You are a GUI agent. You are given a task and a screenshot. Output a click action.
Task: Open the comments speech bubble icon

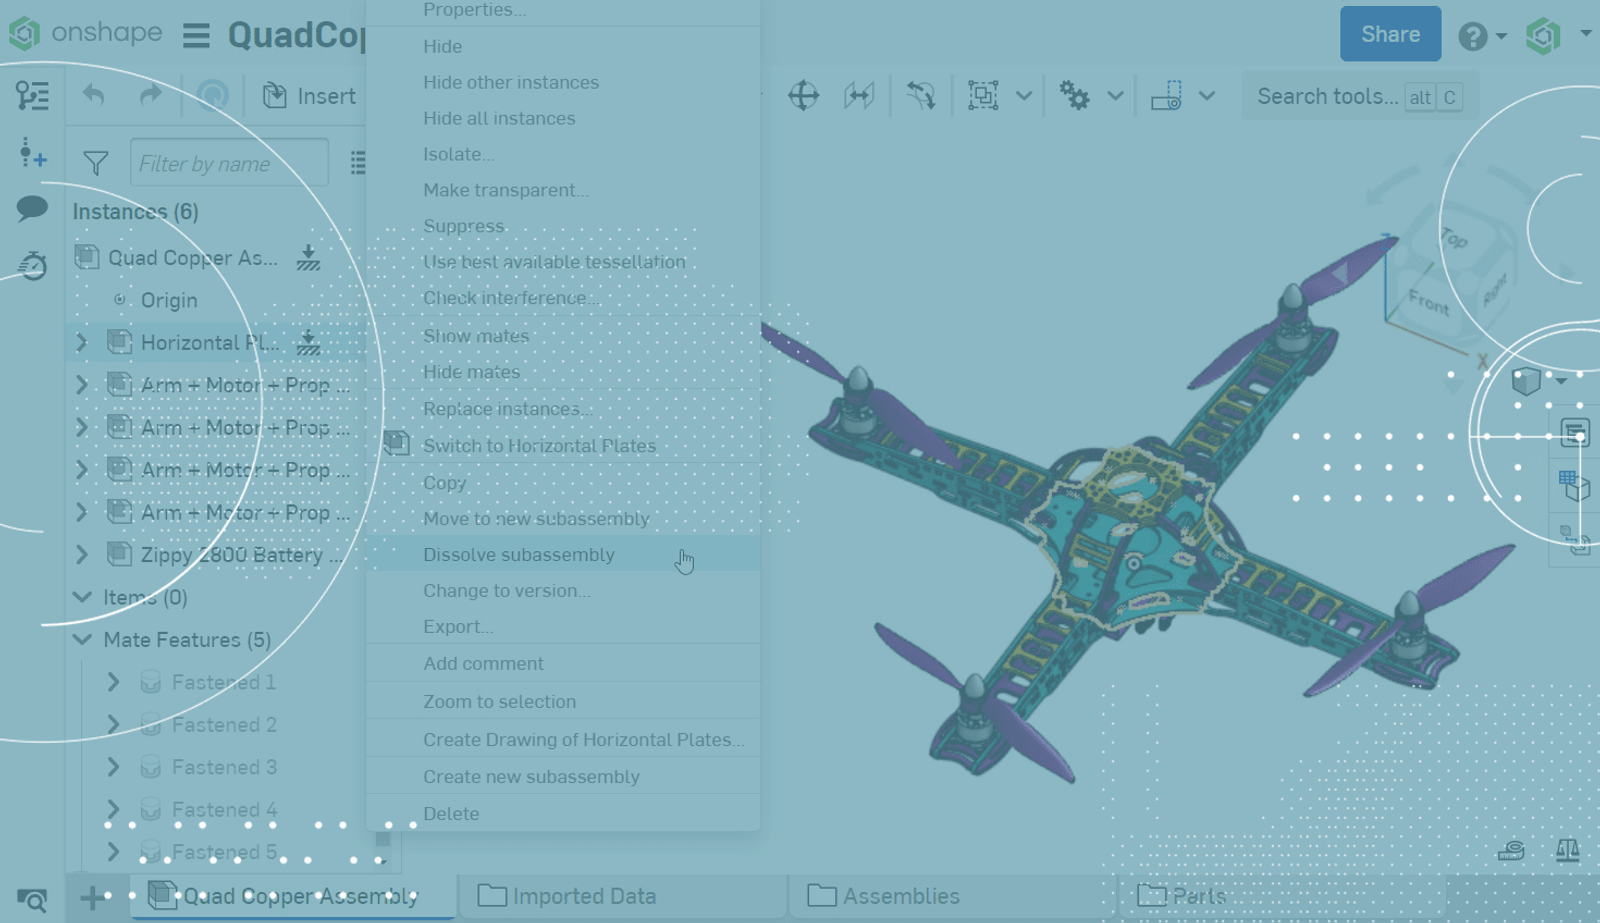point(32,208)
